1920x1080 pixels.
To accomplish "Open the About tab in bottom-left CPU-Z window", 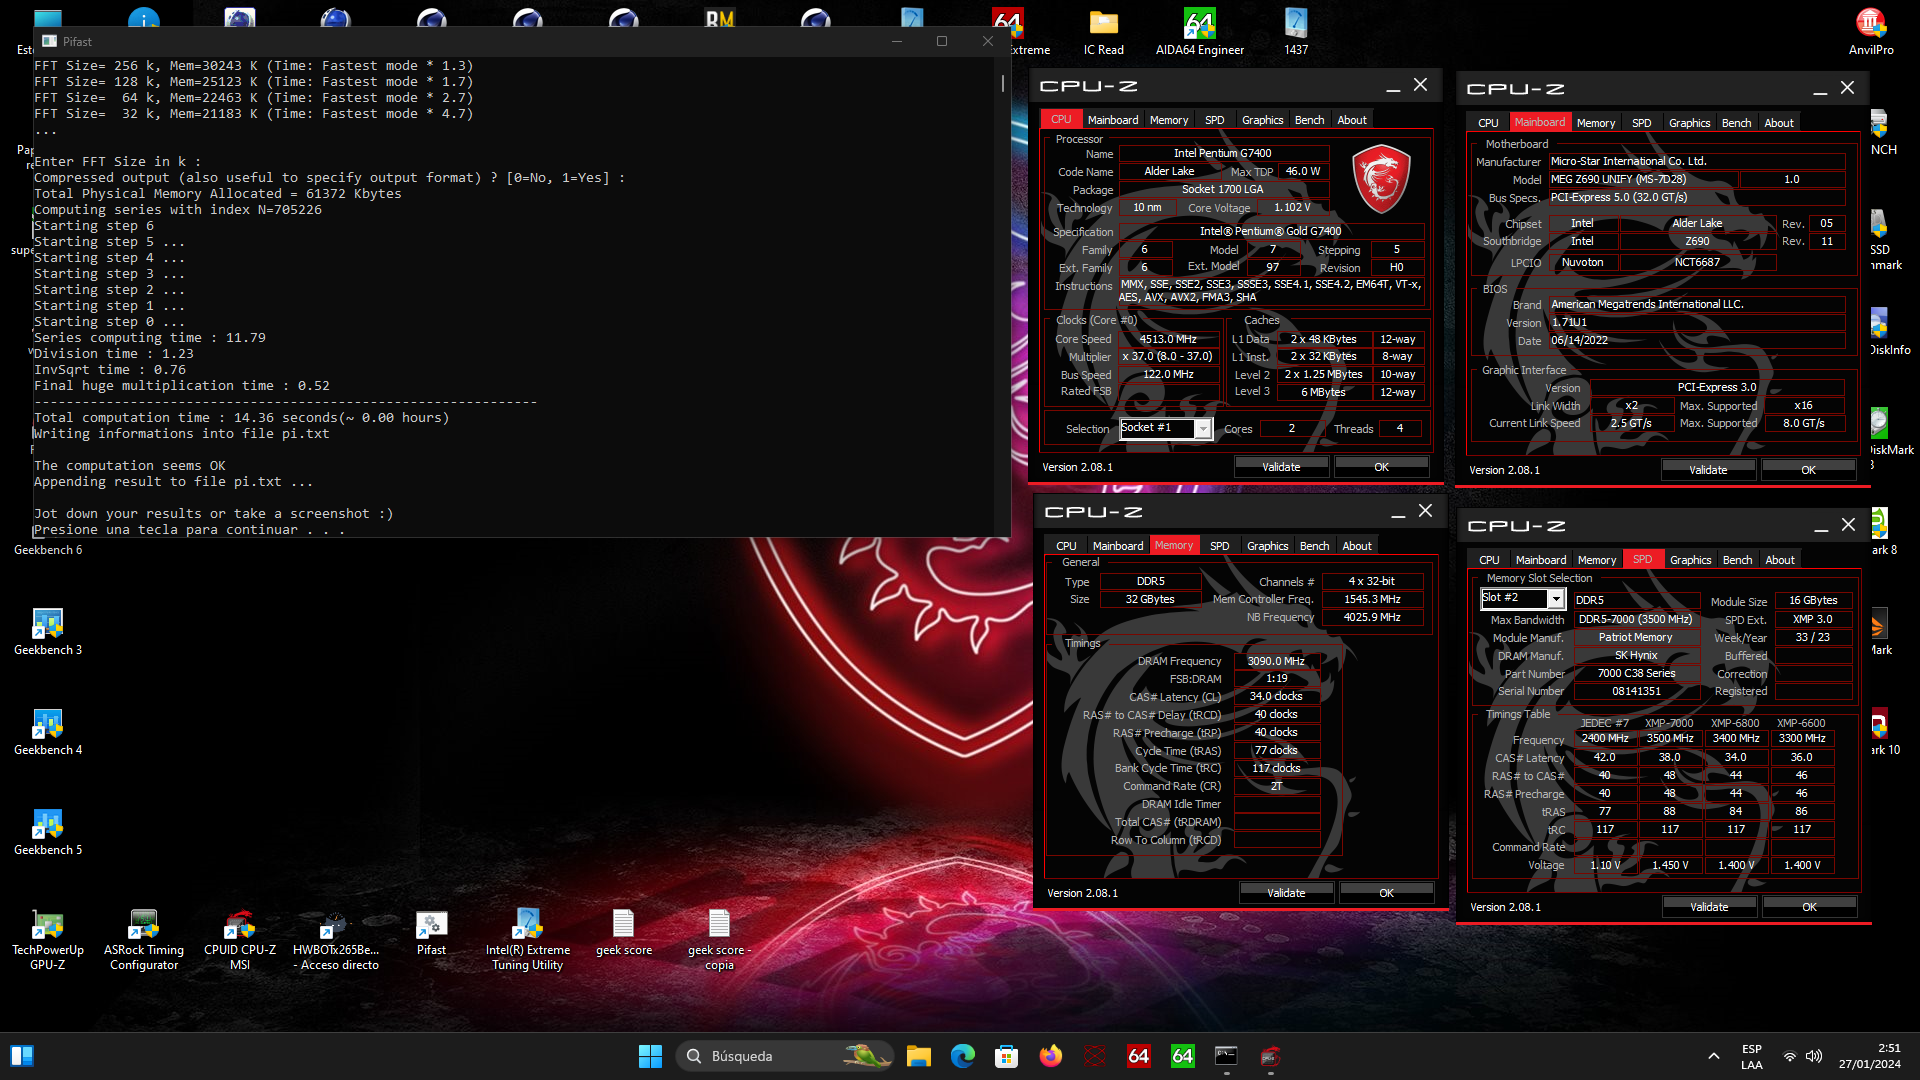I will (1356, 546).
